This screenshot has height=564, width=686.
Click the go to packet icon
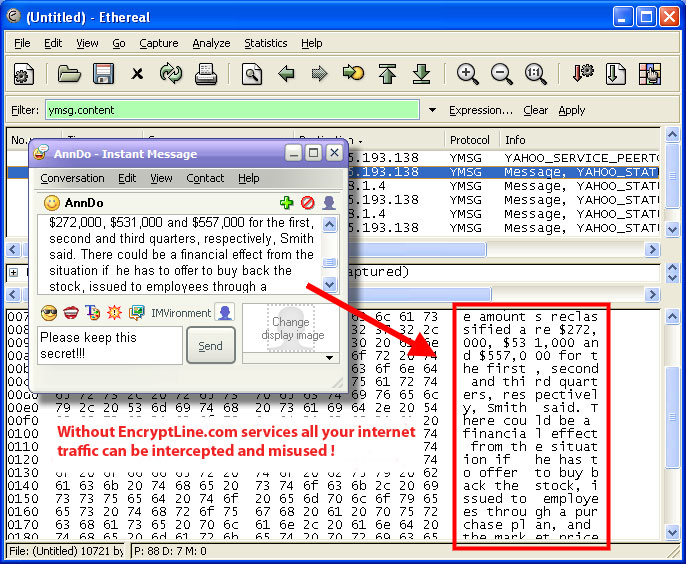point(353,73)
